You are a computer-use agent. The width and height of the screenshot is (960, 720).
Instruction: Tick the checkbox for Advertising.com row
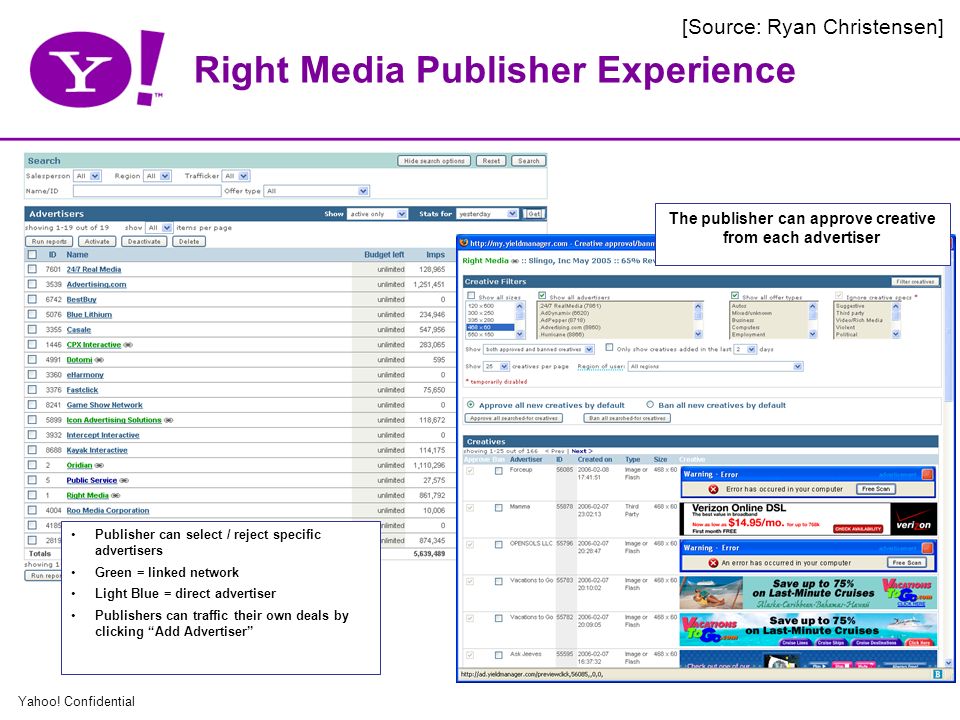(x=32, y=284)
